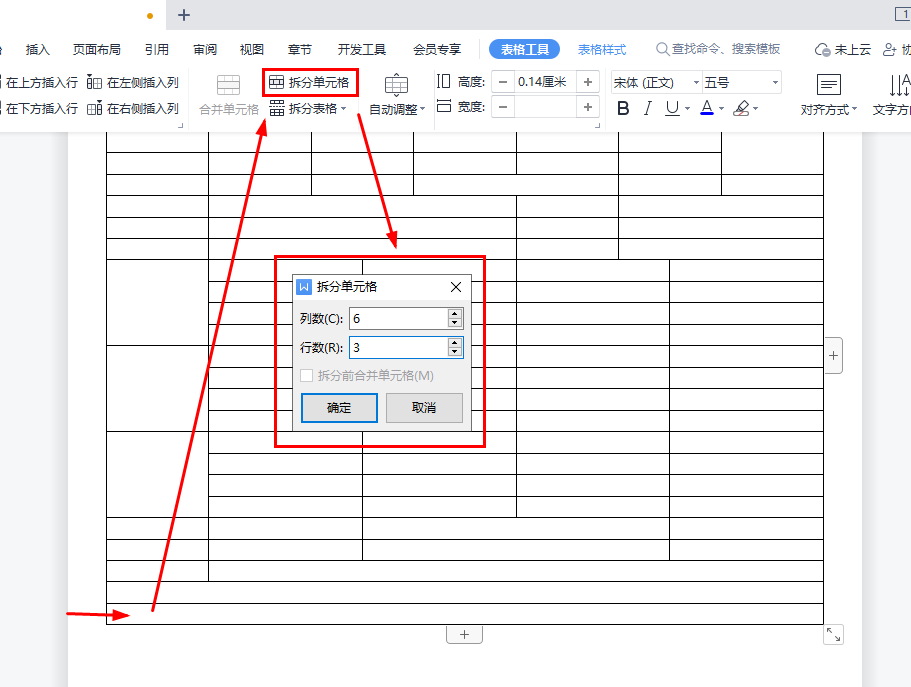Switch to the Page Layout (页面布局) tab
The width and height of the screenshot is (911, 687).
pos(96,49)
